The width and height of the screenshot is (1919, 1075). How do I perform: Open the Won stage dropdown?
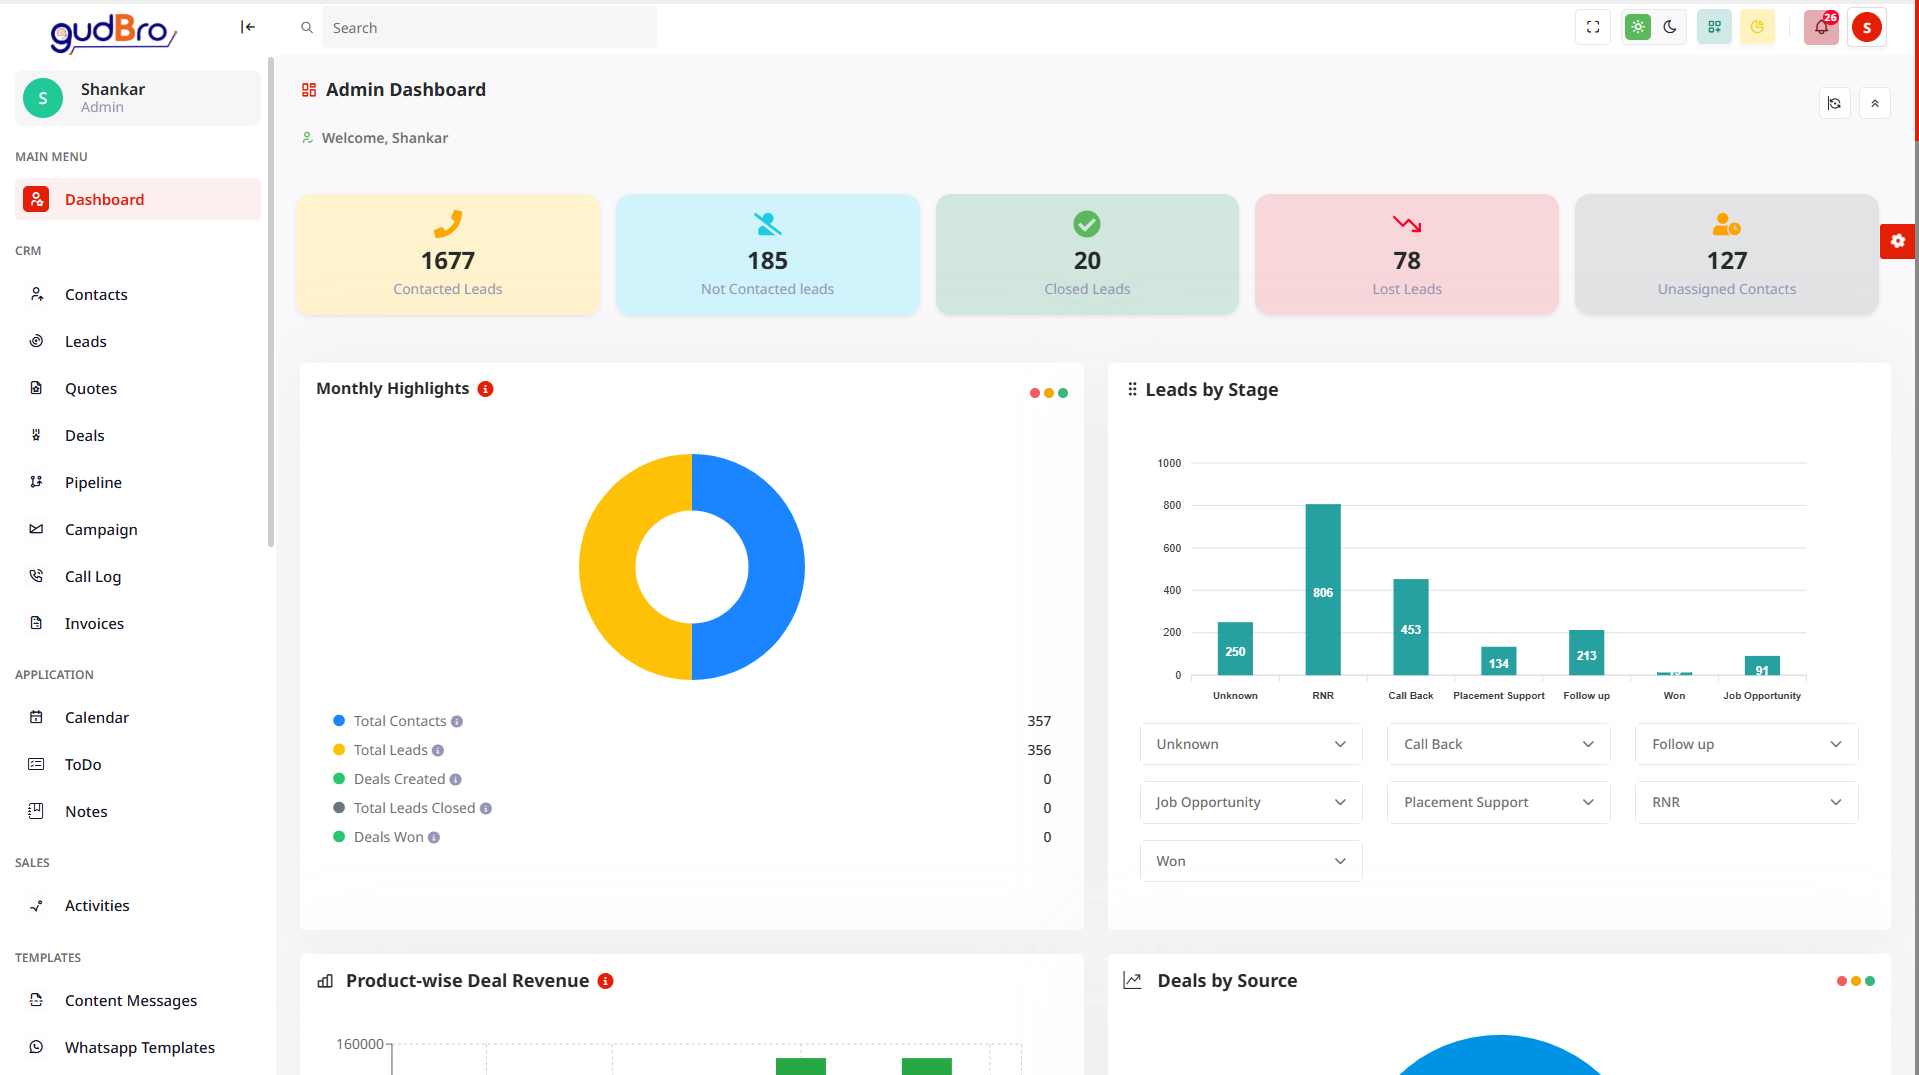coord(1251,861)
